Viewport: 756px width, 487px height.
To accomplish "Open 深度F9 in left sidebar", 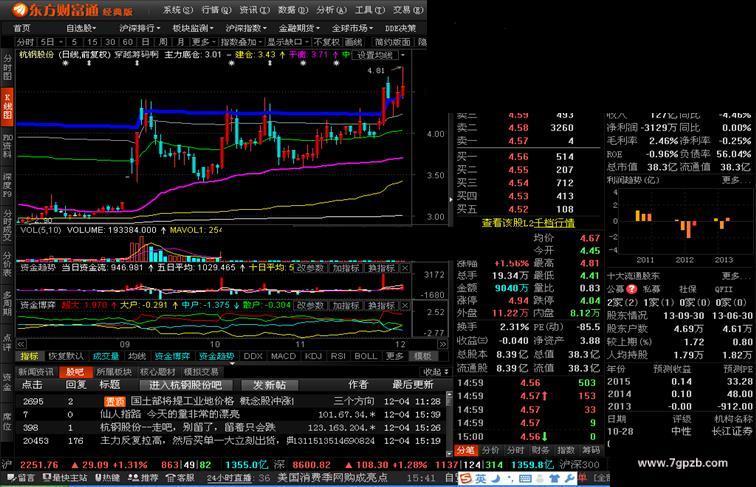I will click(x=7, y=186).
